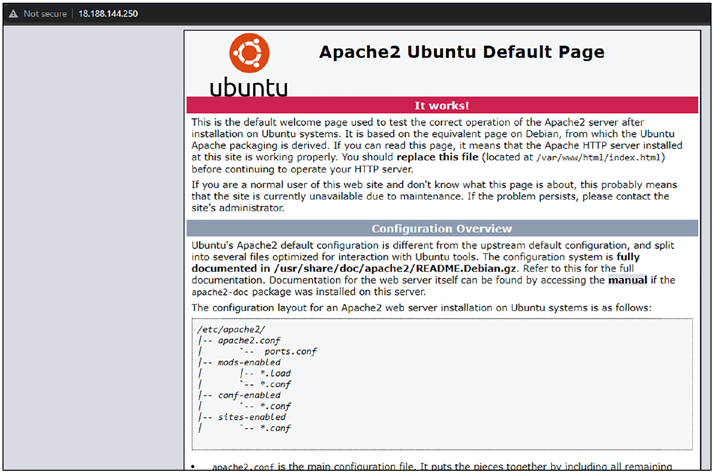
Task: Click the '/var/www/html/index.html' path text
Action: click(x=598, y=158)
